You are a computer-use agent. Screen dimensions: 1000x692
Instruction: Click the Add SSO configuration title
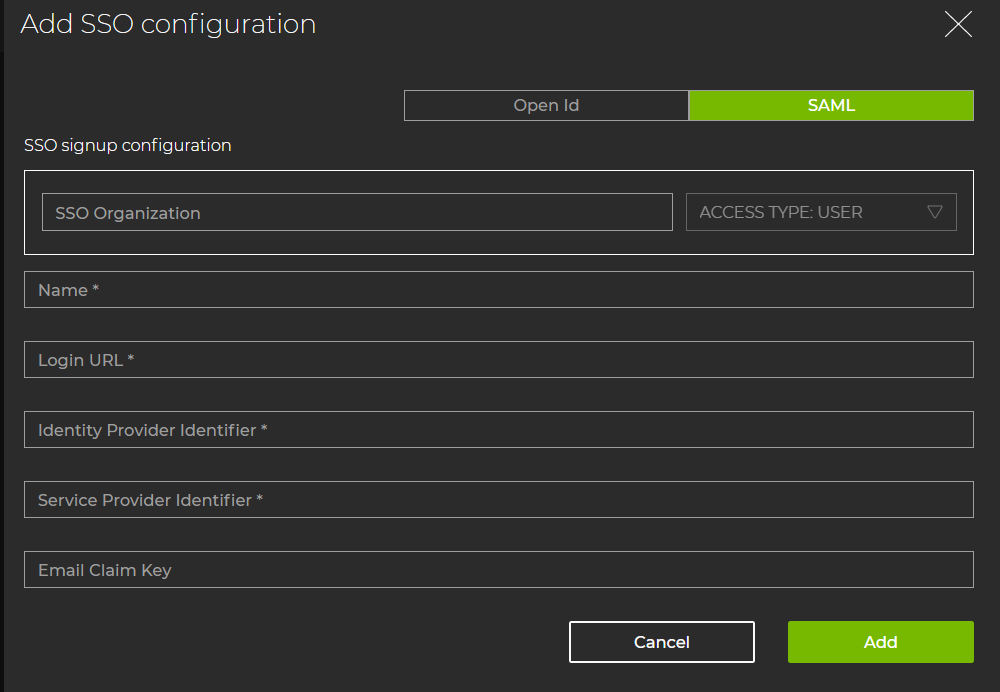pyautogui.click(x=166, y=24)
